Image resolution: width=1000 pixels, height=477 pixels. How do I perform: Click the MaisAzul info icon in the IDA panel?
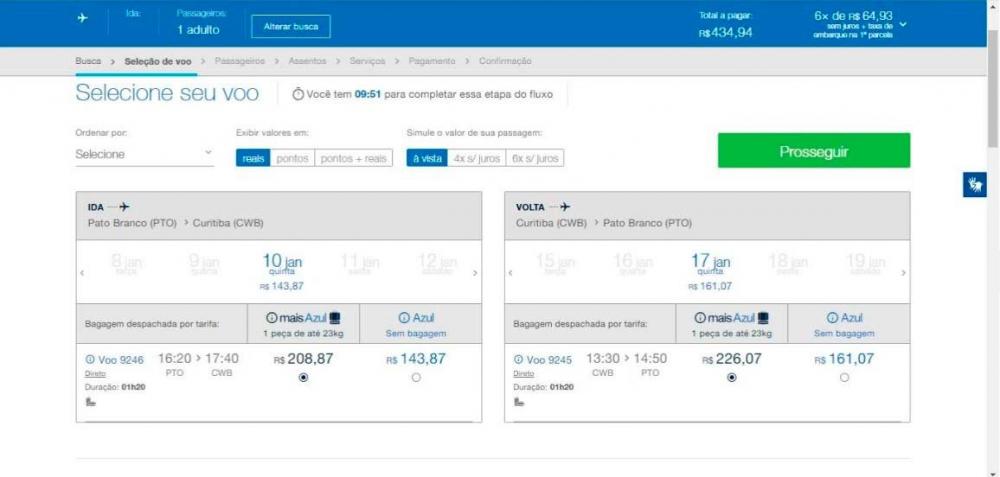(284, 317)
